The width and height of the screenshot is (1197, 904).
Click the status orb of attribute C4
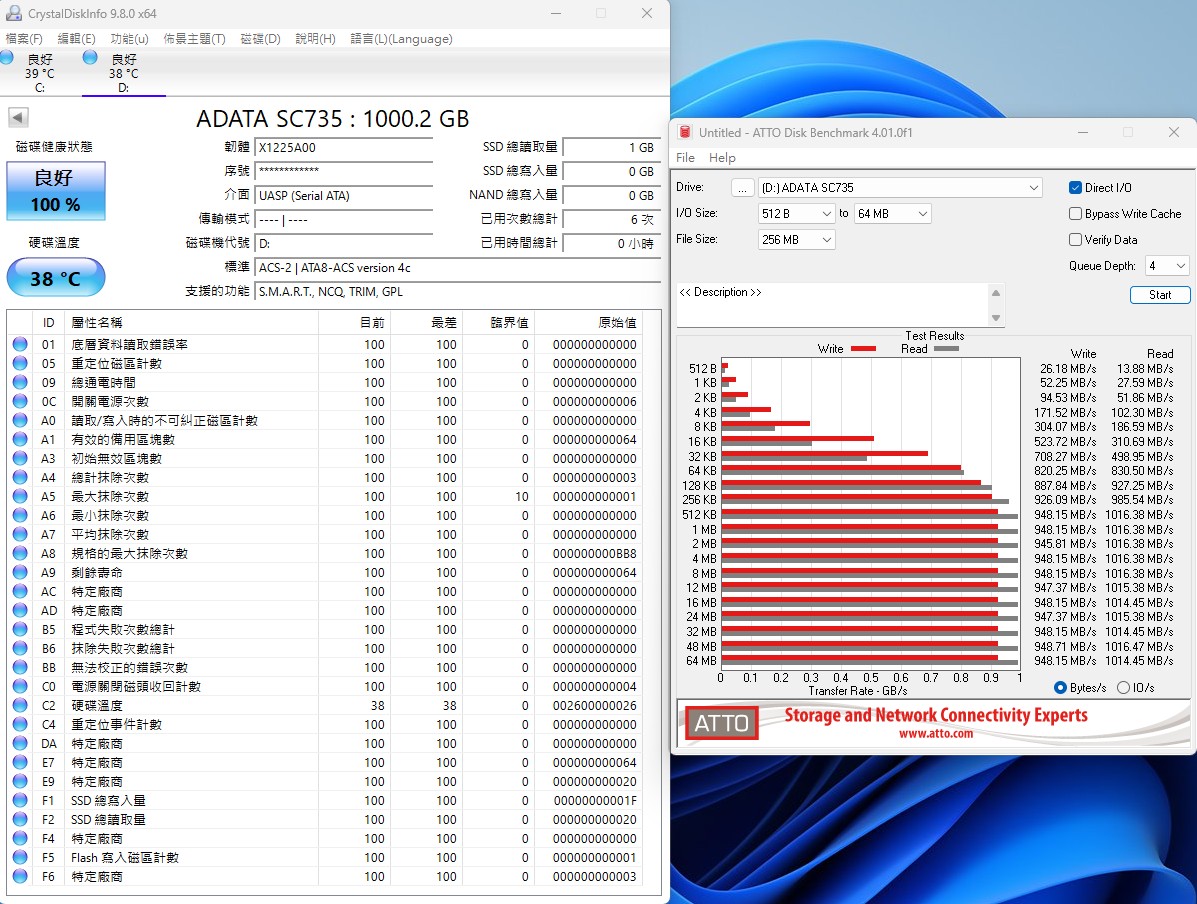(20, 725)
